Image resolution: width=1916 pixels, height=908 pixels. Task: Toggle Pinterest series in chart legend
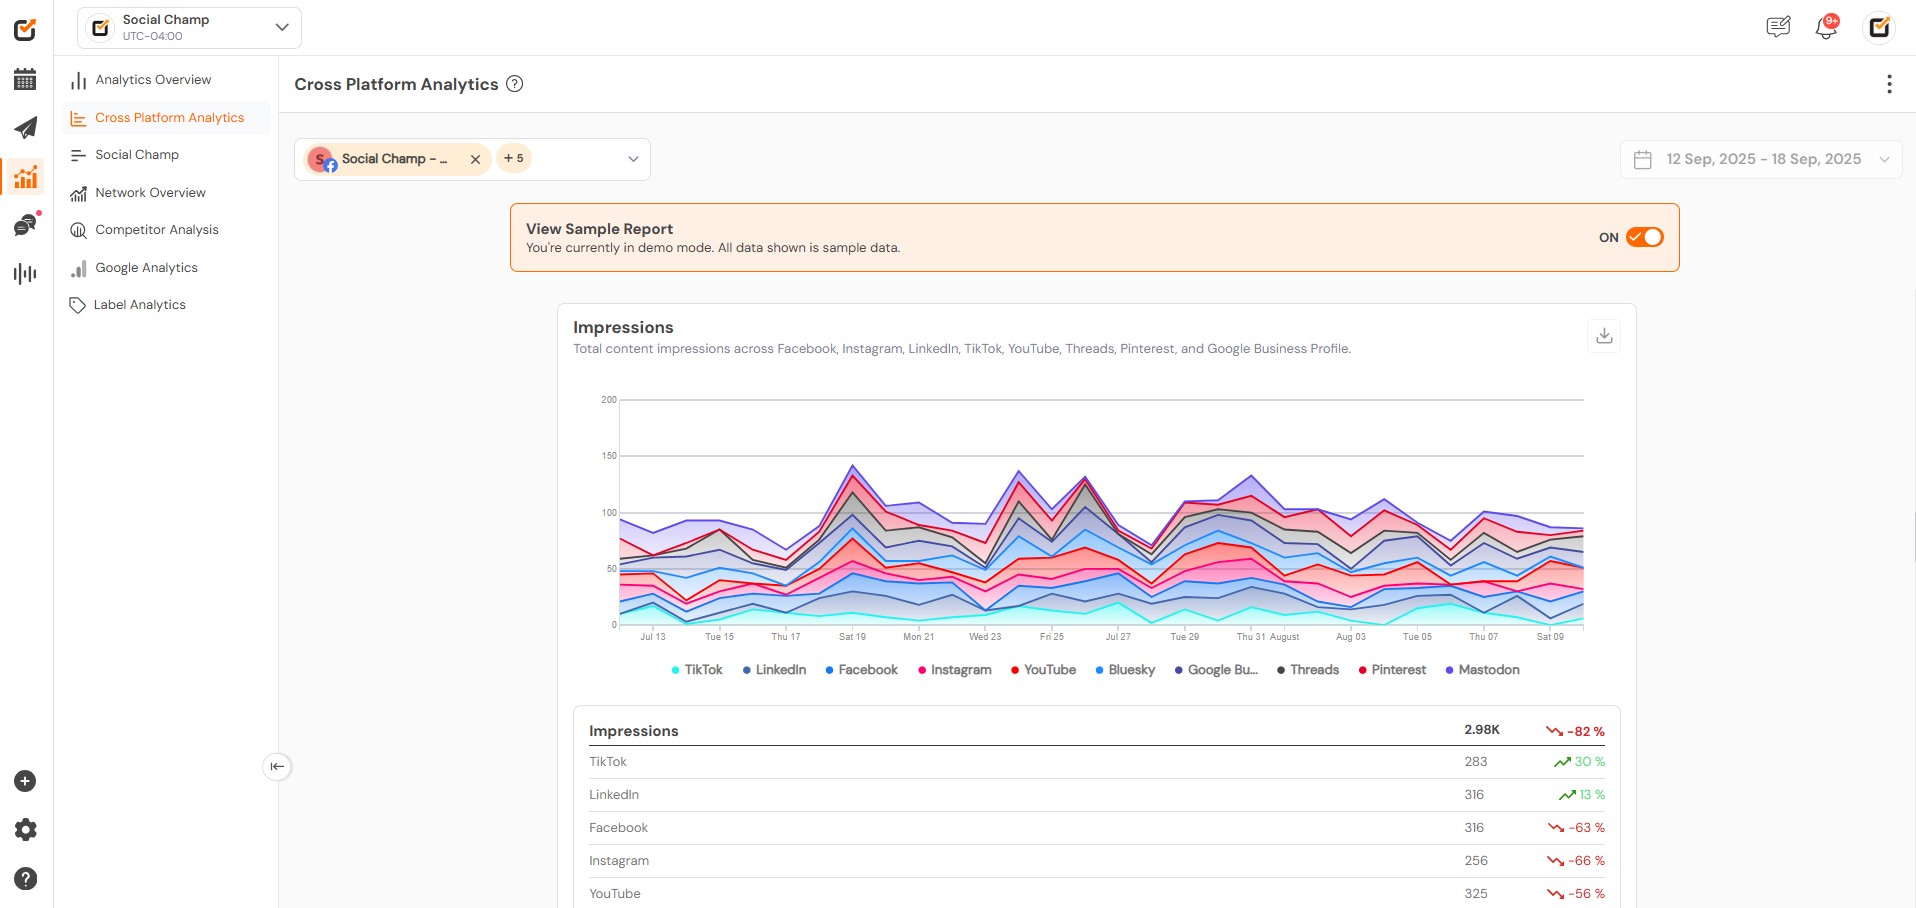point(1392,670)
